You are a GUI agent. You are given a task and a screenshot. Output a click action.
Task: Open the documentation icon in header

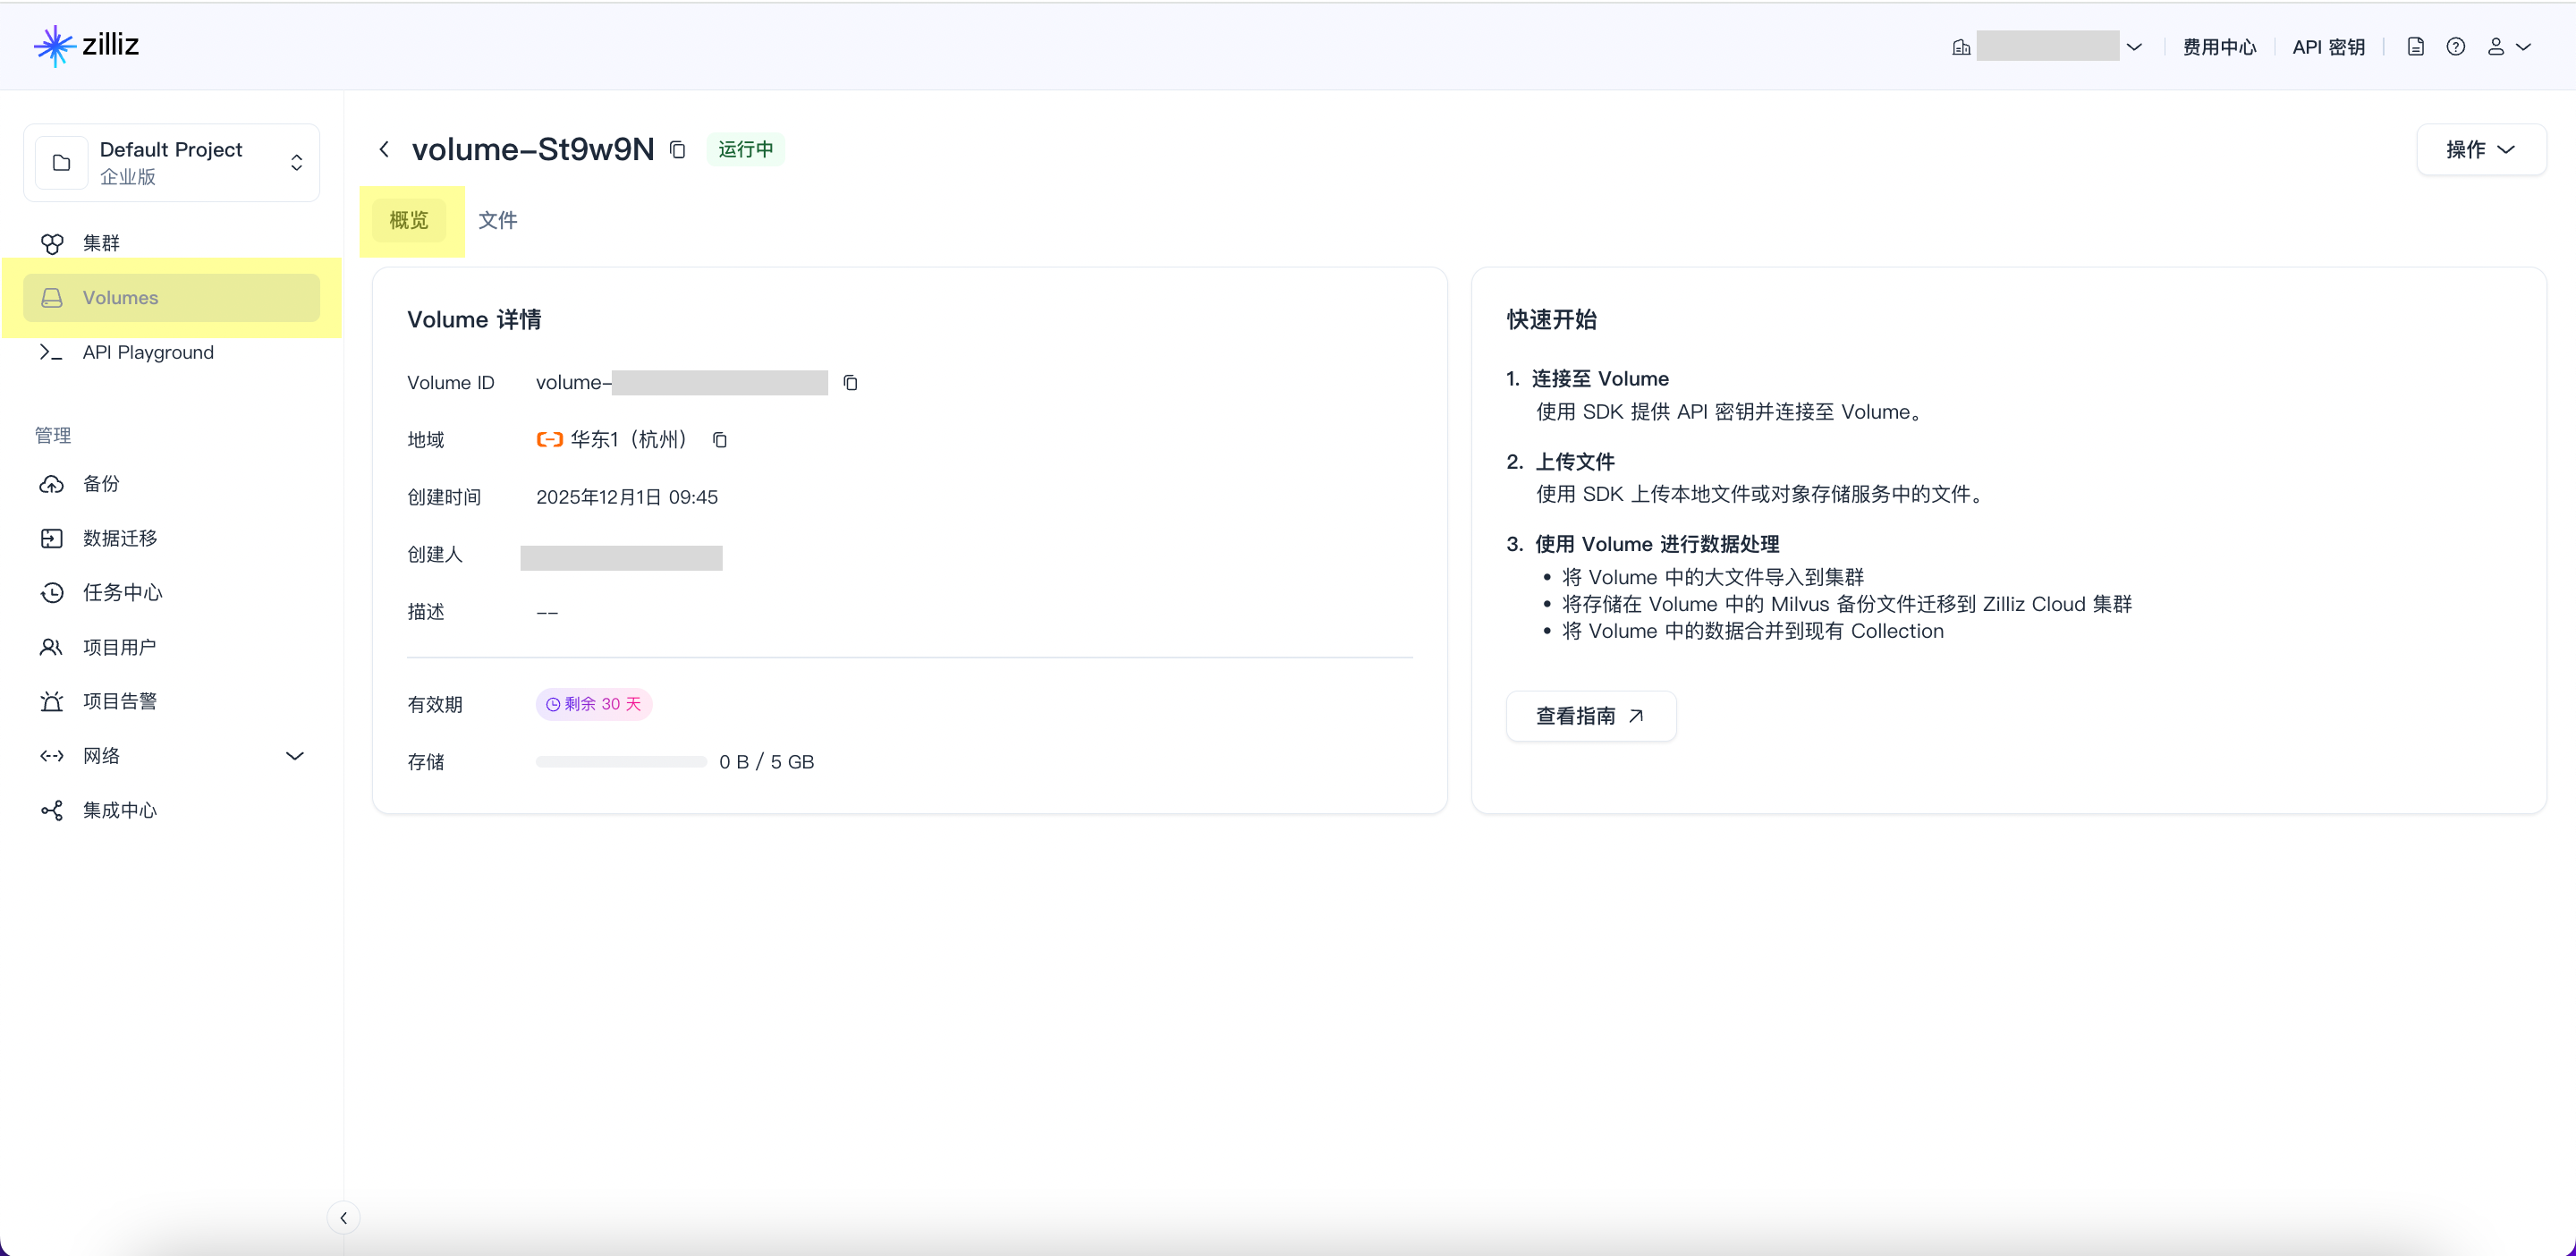pos(2415,47)
